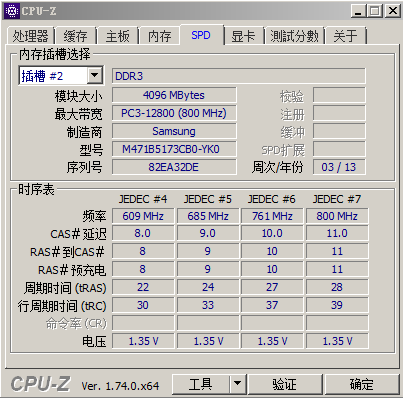Click the JEDEC #4 column header
Screen dimensions: 403x398
143,199
